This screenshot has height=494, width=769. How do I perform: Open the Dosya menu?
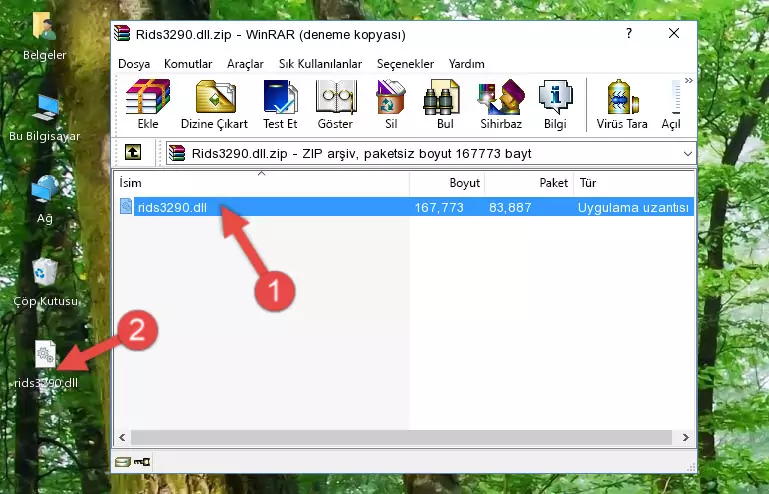[x=134, y=64]
